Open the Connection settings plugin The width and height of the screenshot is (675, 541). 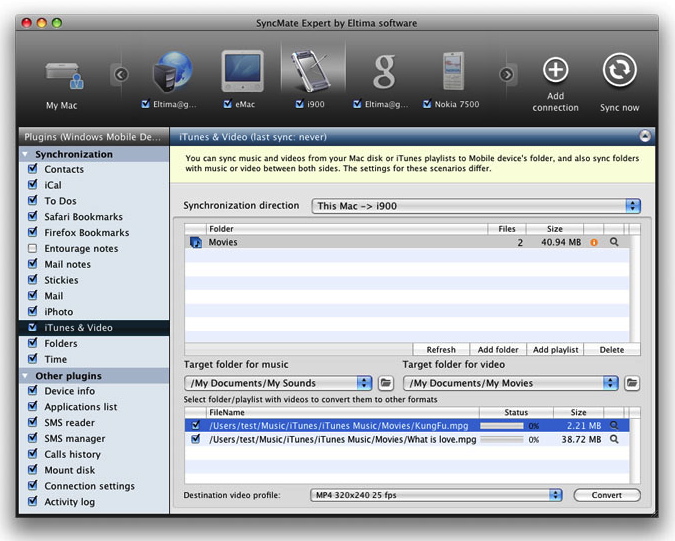point(90,486)
